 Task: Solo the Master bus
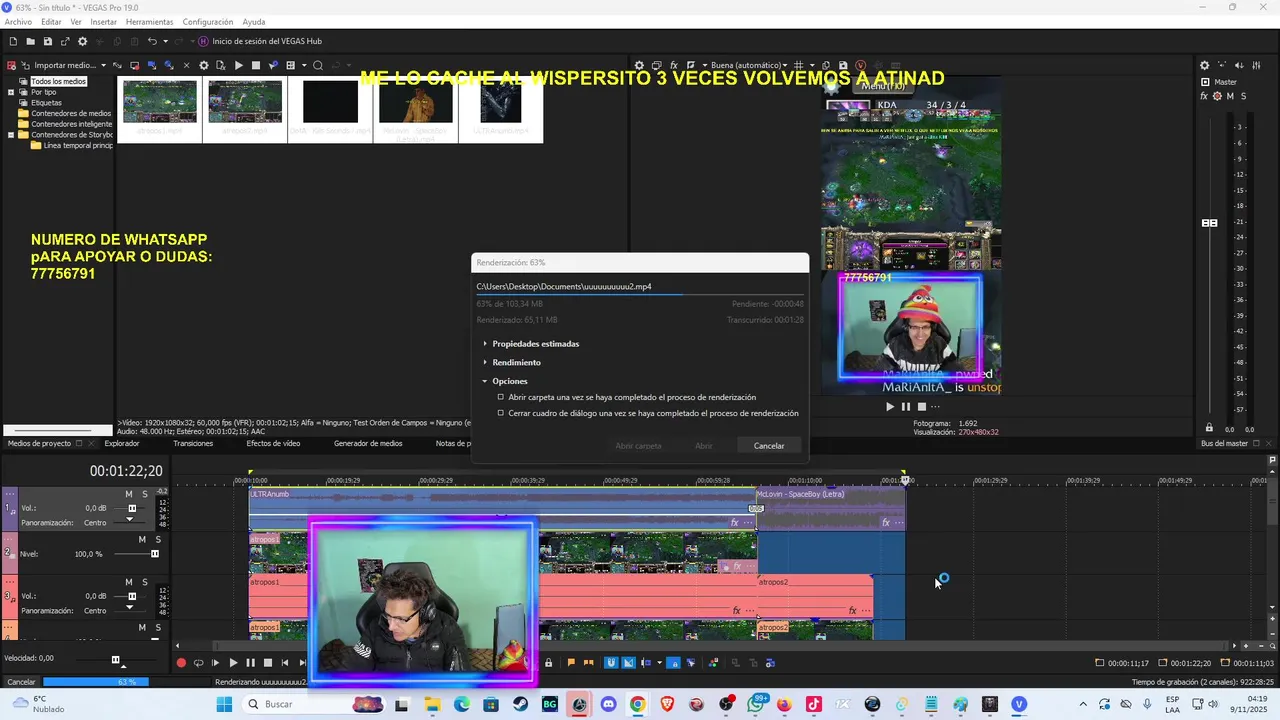tap(1243, 96)
